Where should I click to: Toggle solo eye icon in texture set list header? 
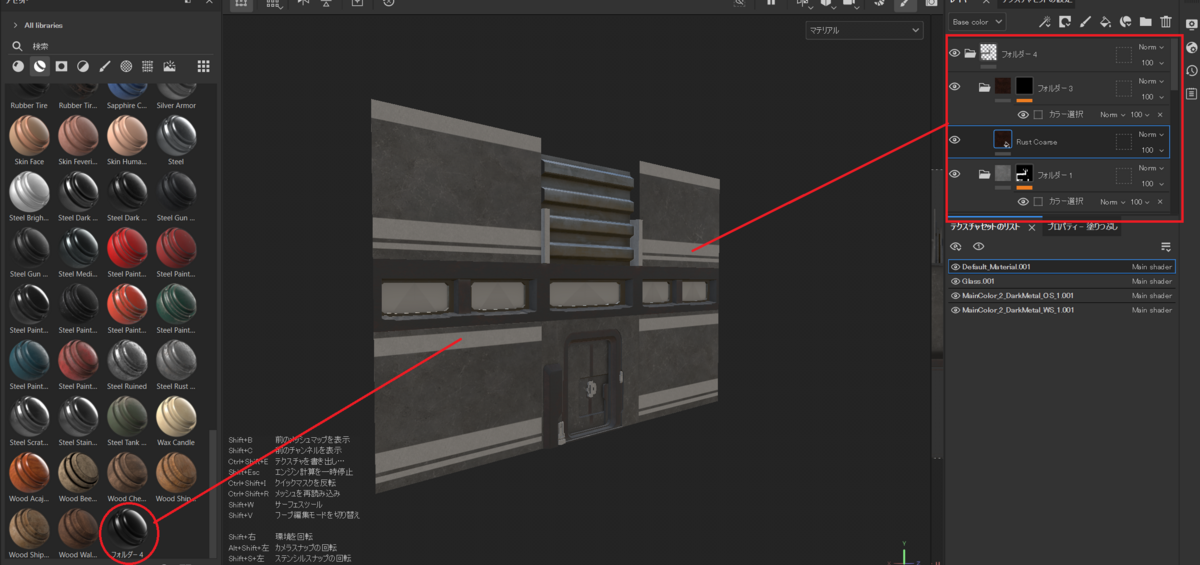click(978, 247)
